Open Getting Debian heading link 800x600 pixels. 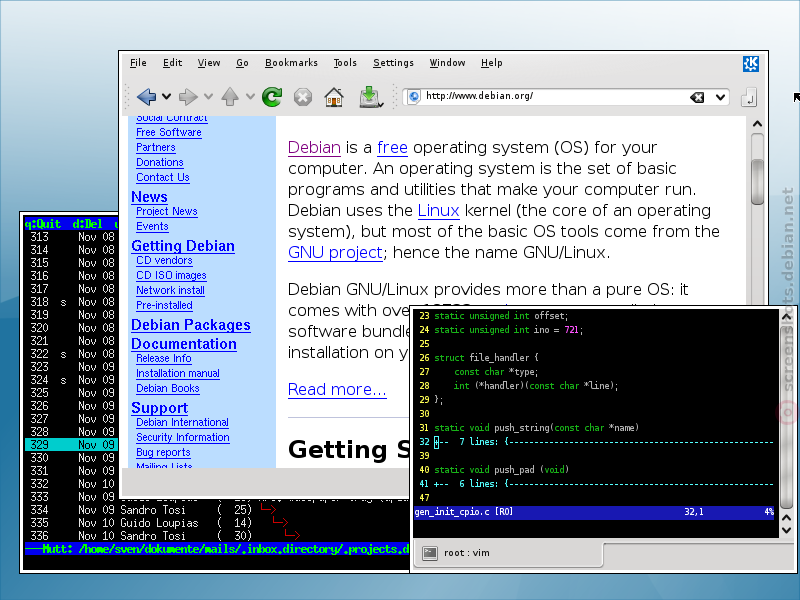(183, 245)
